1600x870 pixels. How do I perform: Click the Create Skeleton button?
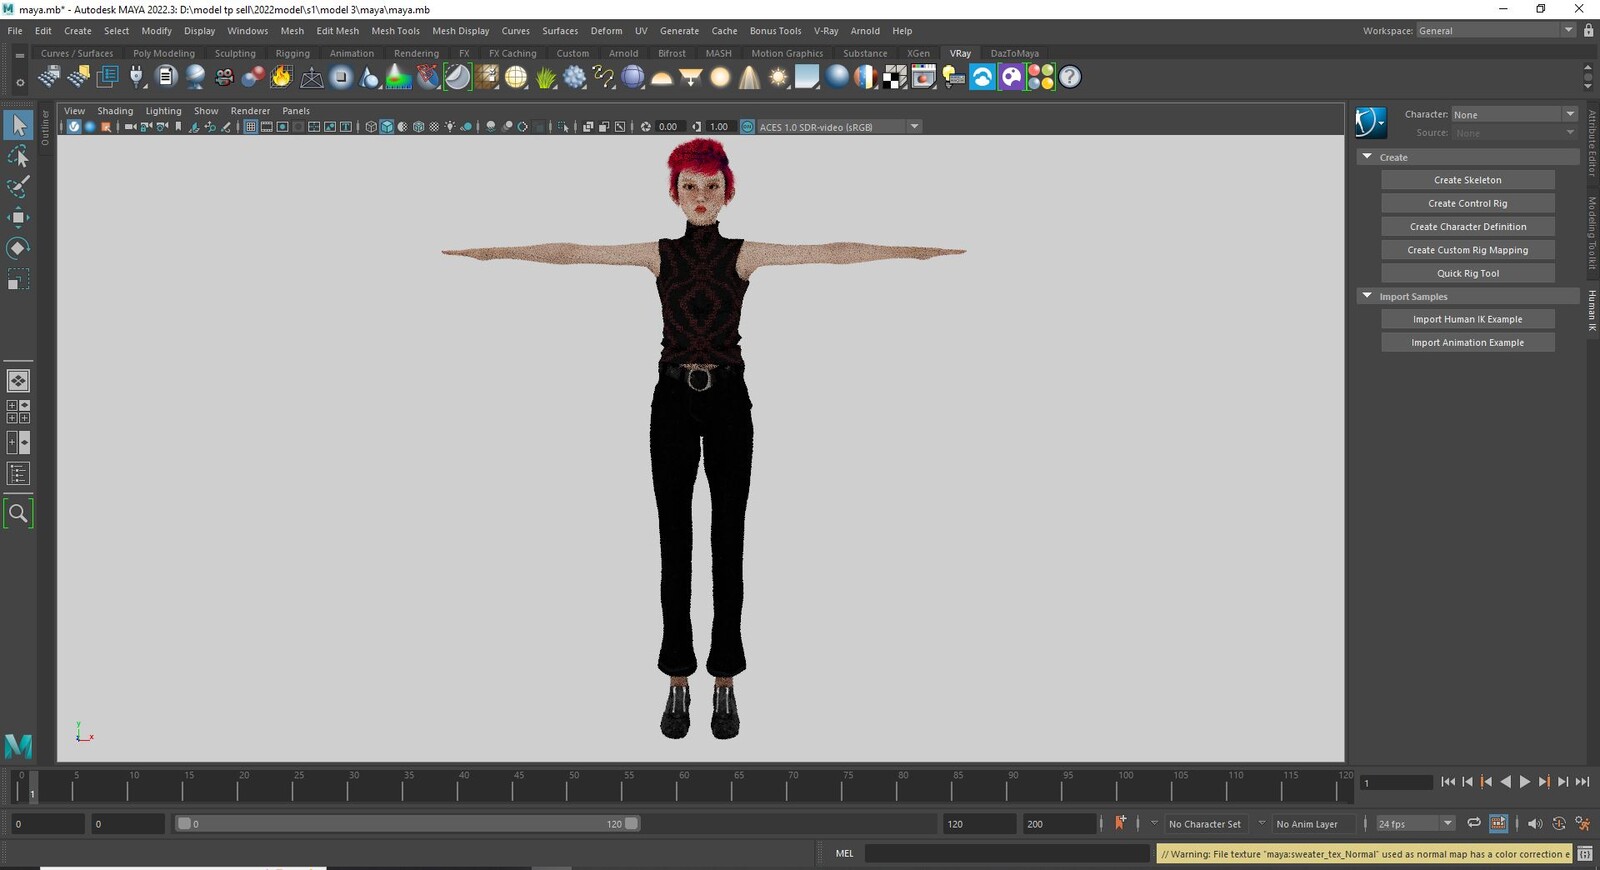[1467, 180]
